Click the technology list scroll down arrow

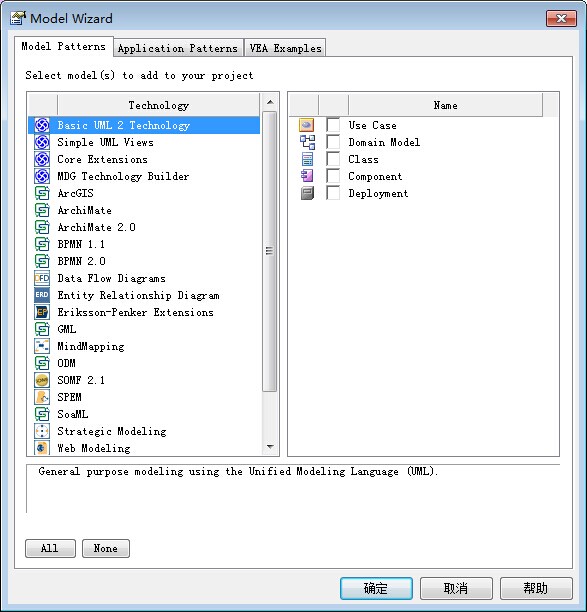[270, 447]
